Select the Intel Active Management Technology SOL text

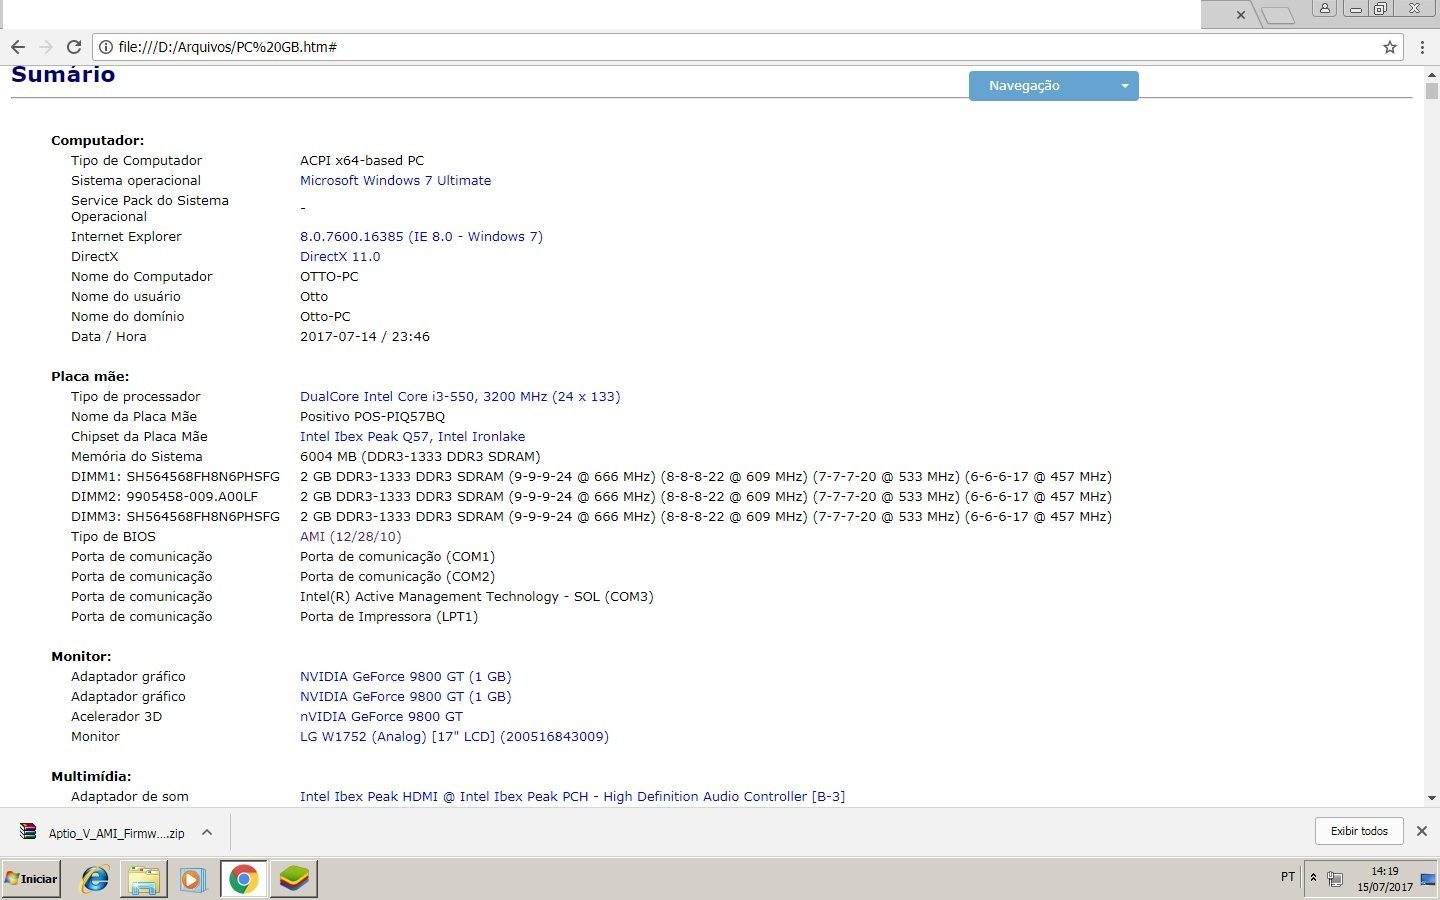(476, 597)
